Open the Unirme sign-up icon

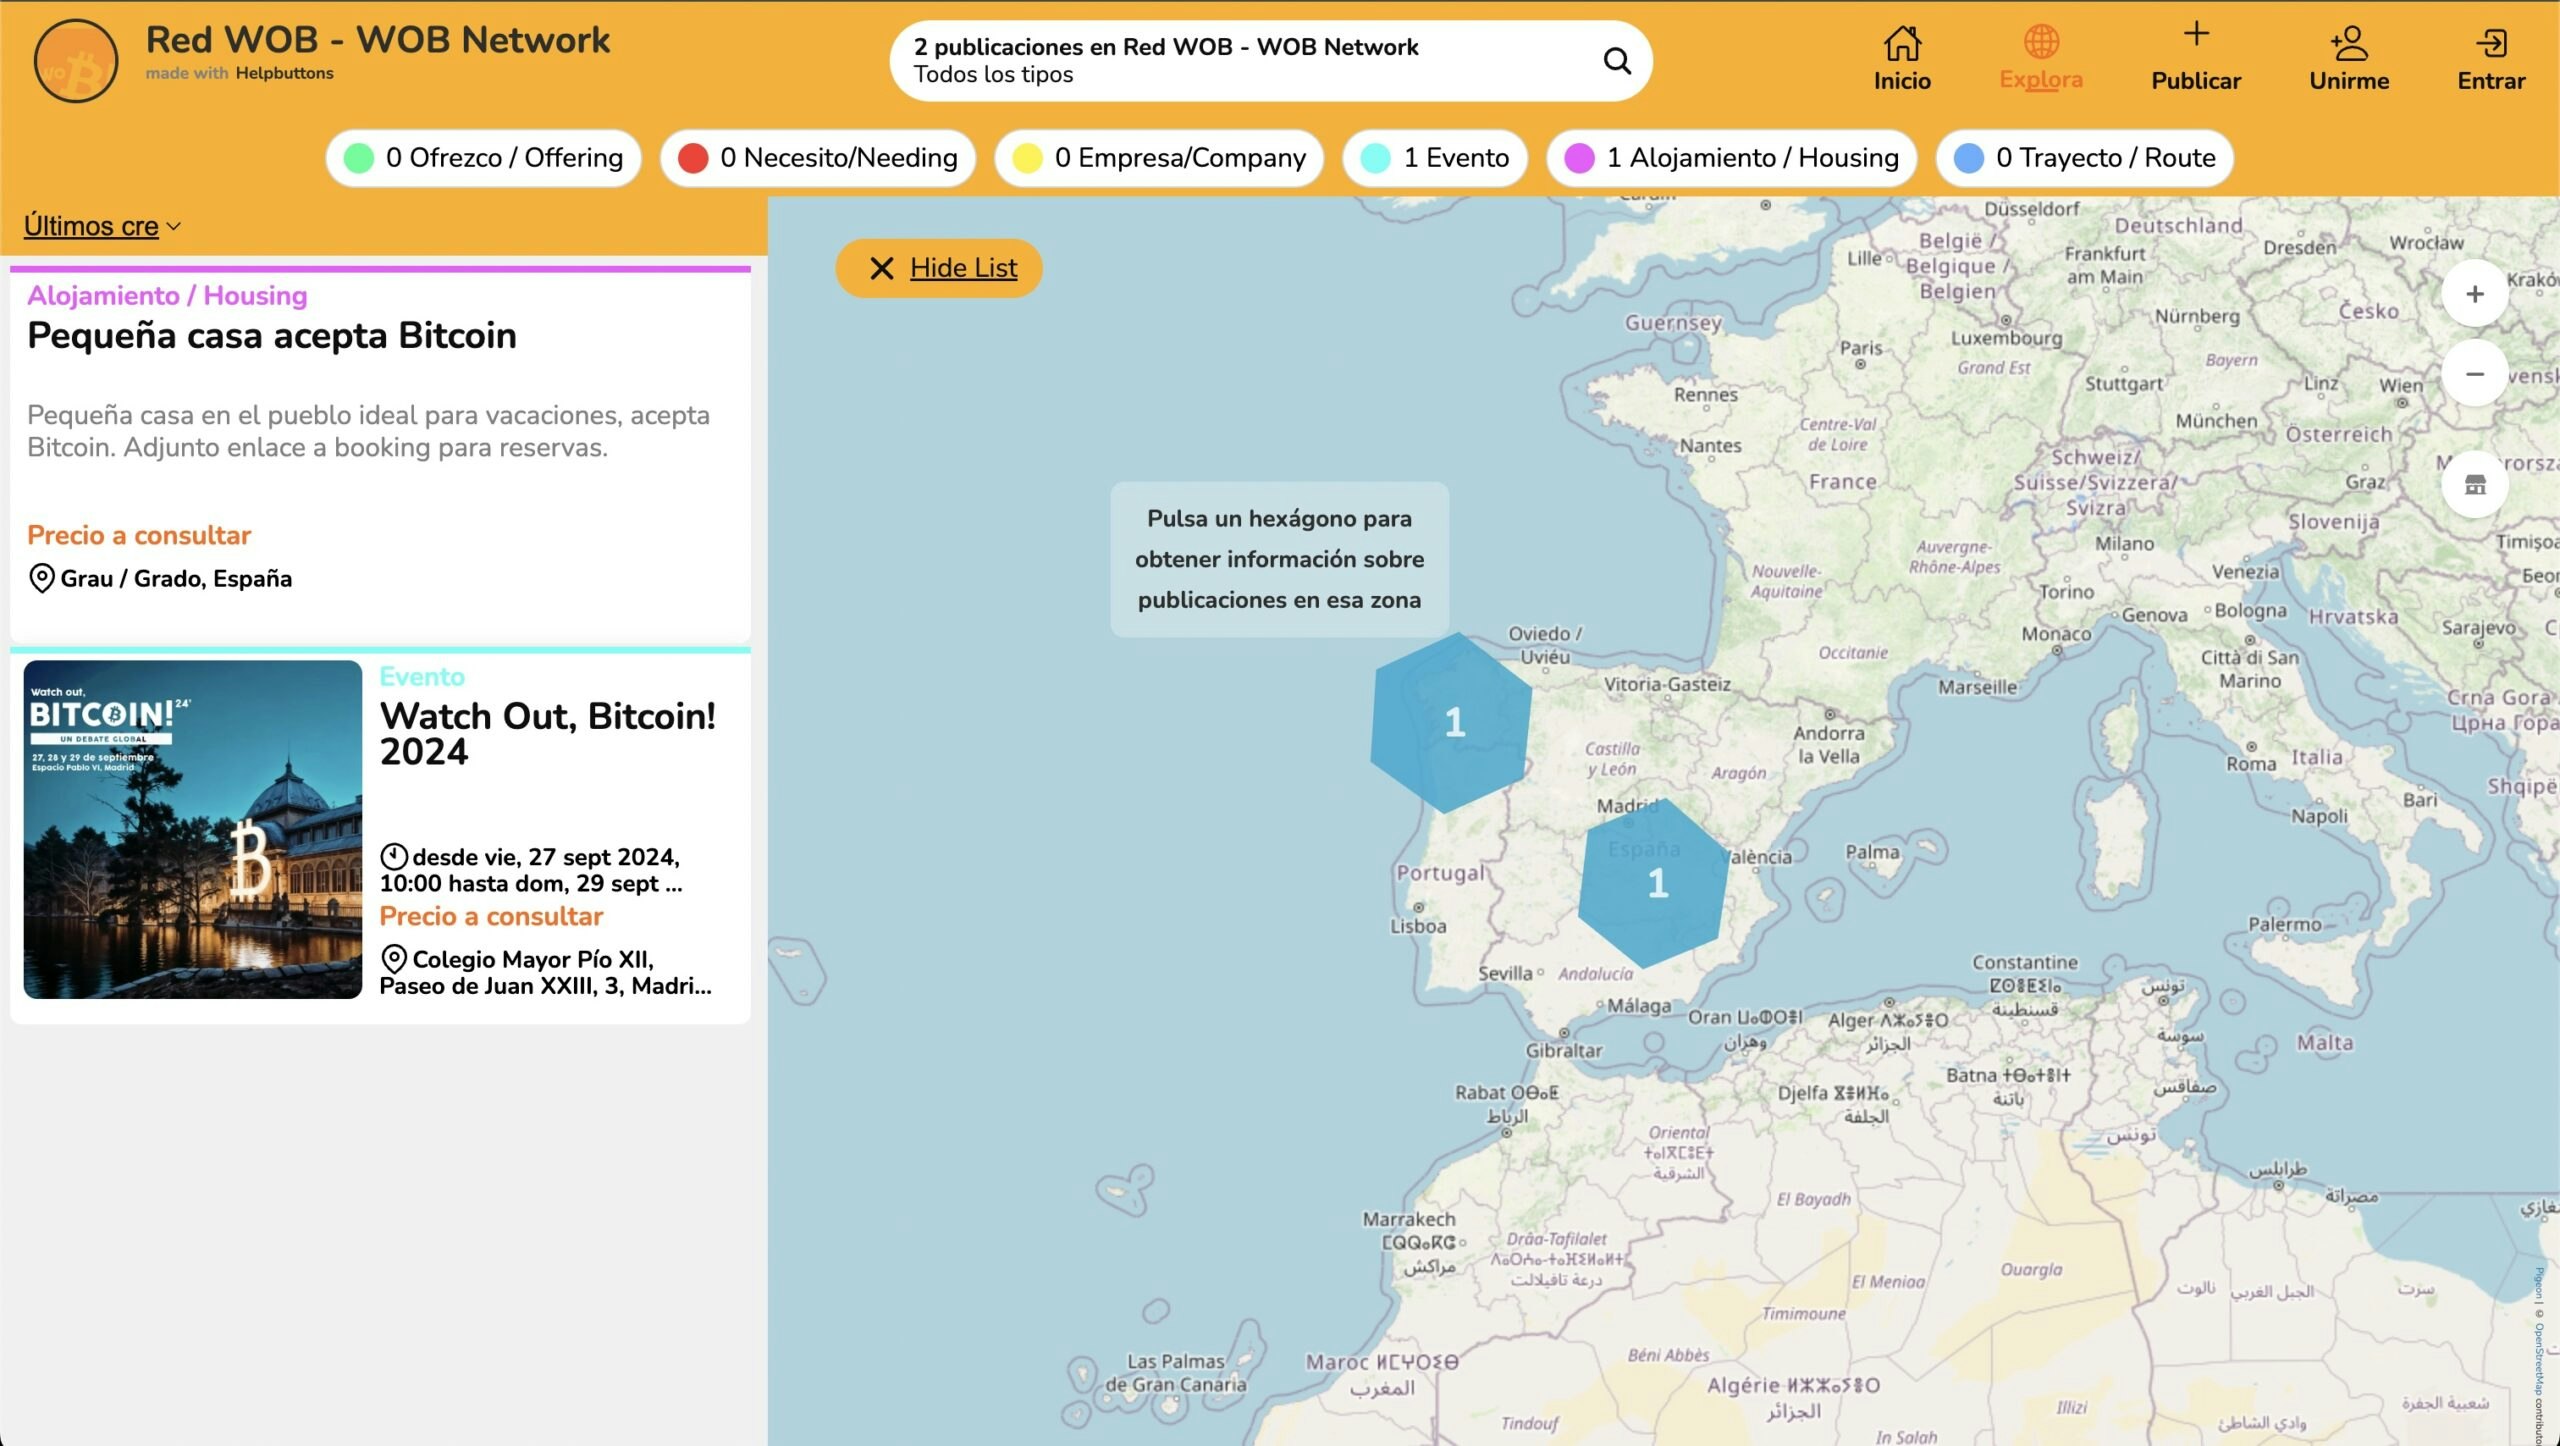[2349, 43]
